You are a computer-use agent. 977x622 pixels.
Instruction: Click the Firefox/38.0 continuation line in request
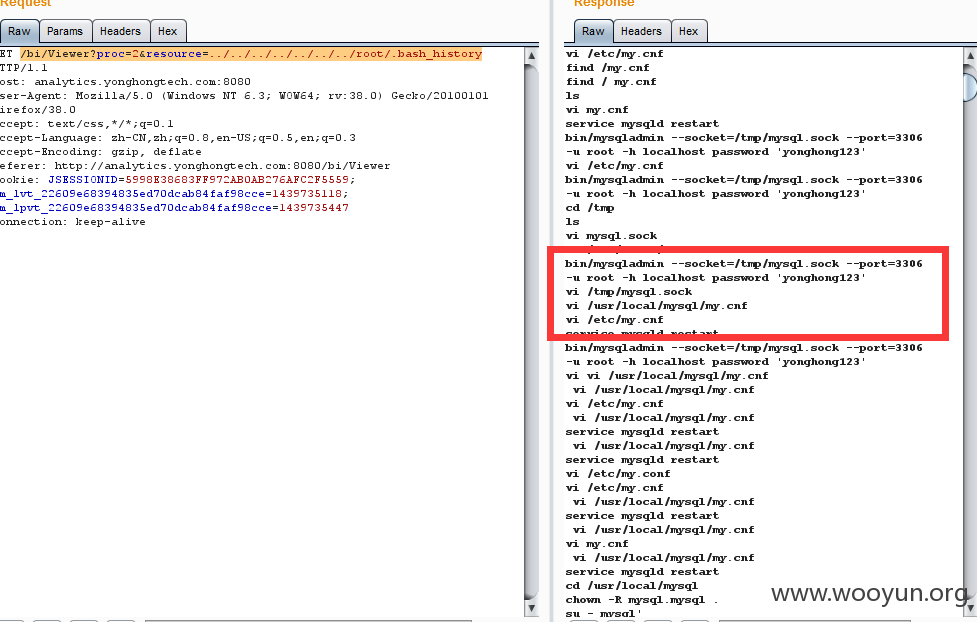(38, 110)
